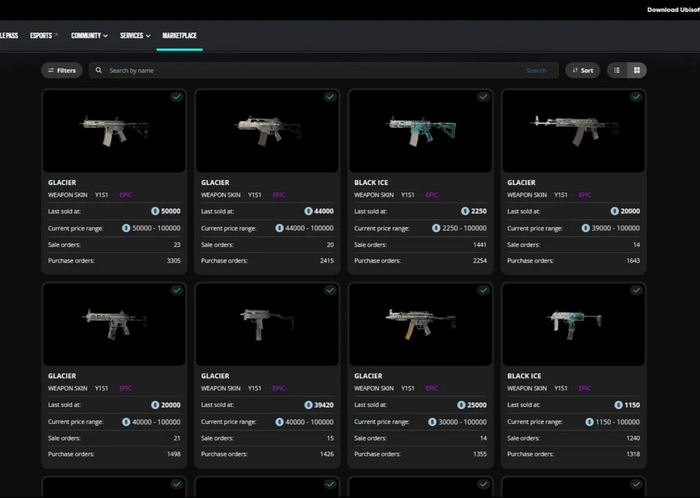
Task: Click the Download Ubisoft link at top right
Action: pyautogui.click(x=673, y=10)
